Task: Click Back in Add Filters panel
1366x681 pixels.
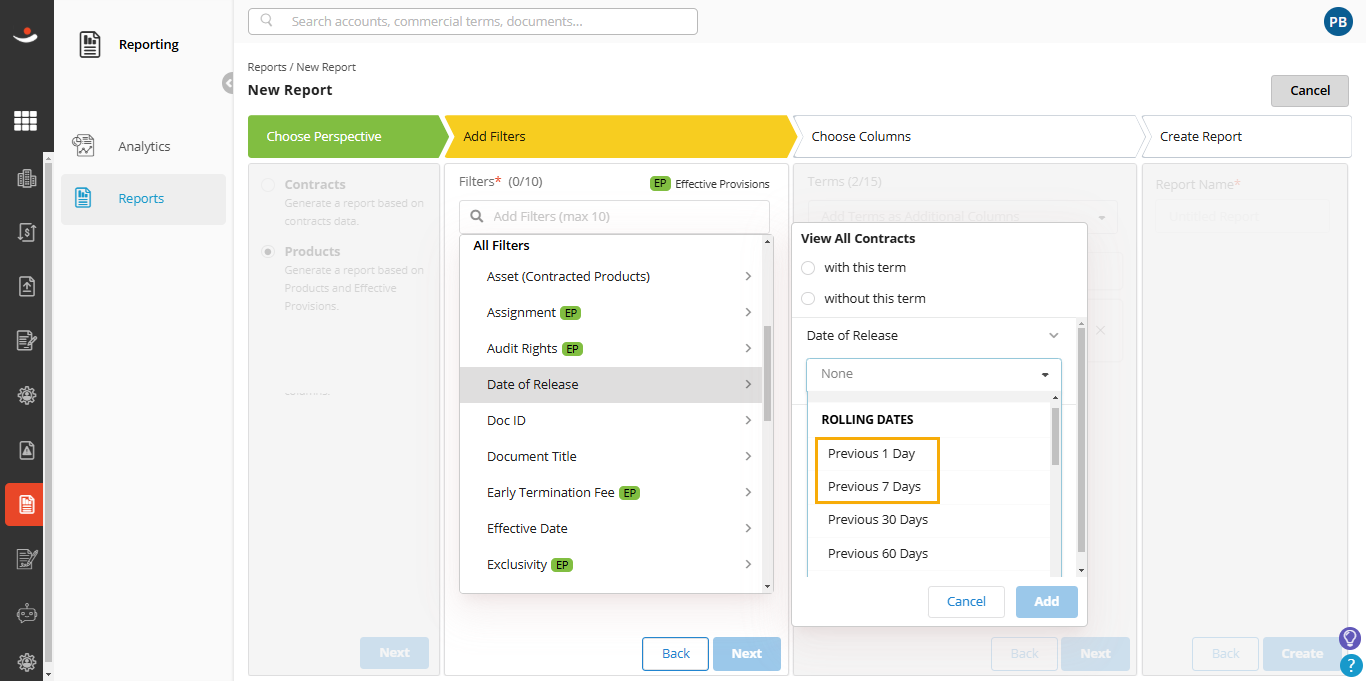Action: click(x=676, y=653)
